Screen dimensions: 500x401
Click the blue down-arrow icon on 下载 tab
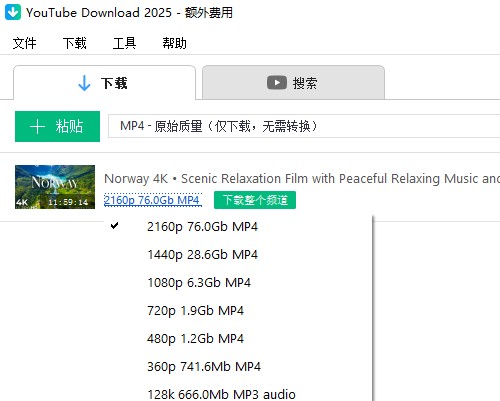coord(84,83)
